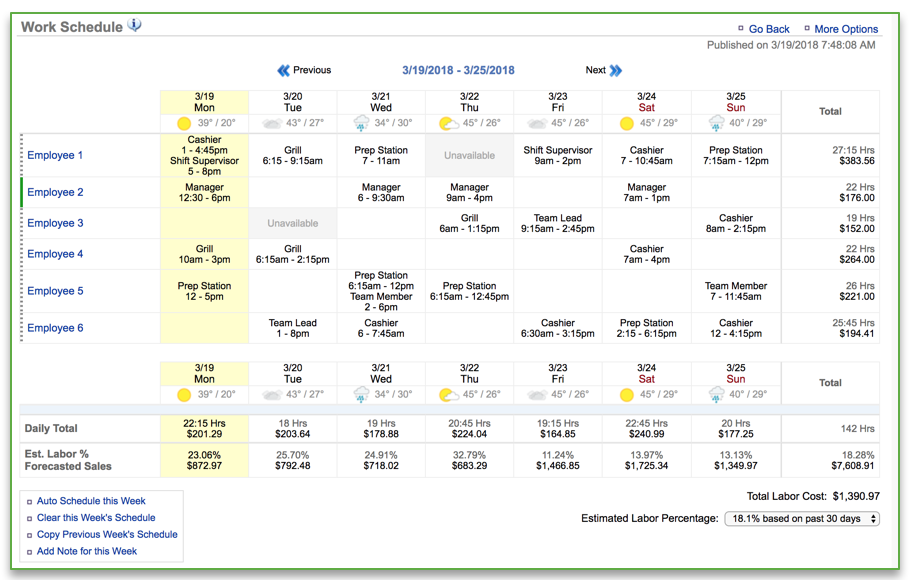The width and height of the screenshot is (912, 580).
Task: Click Copy Previous Week's Schedule
Action: click(x=107, y=534)
